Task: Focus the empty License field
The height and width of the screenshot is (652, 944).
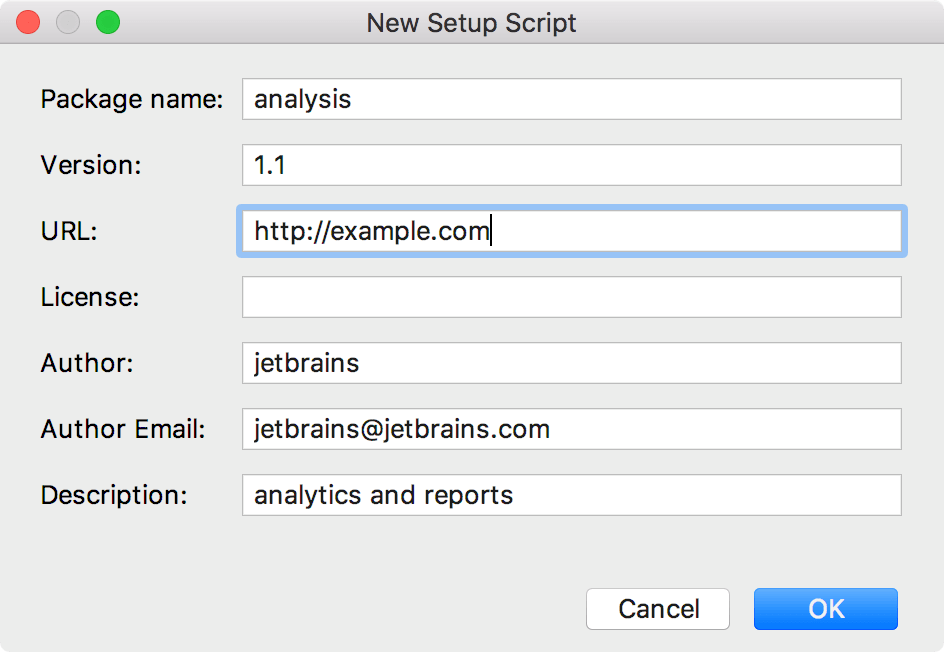Action: pyautogui.click(x=570, y=297)
